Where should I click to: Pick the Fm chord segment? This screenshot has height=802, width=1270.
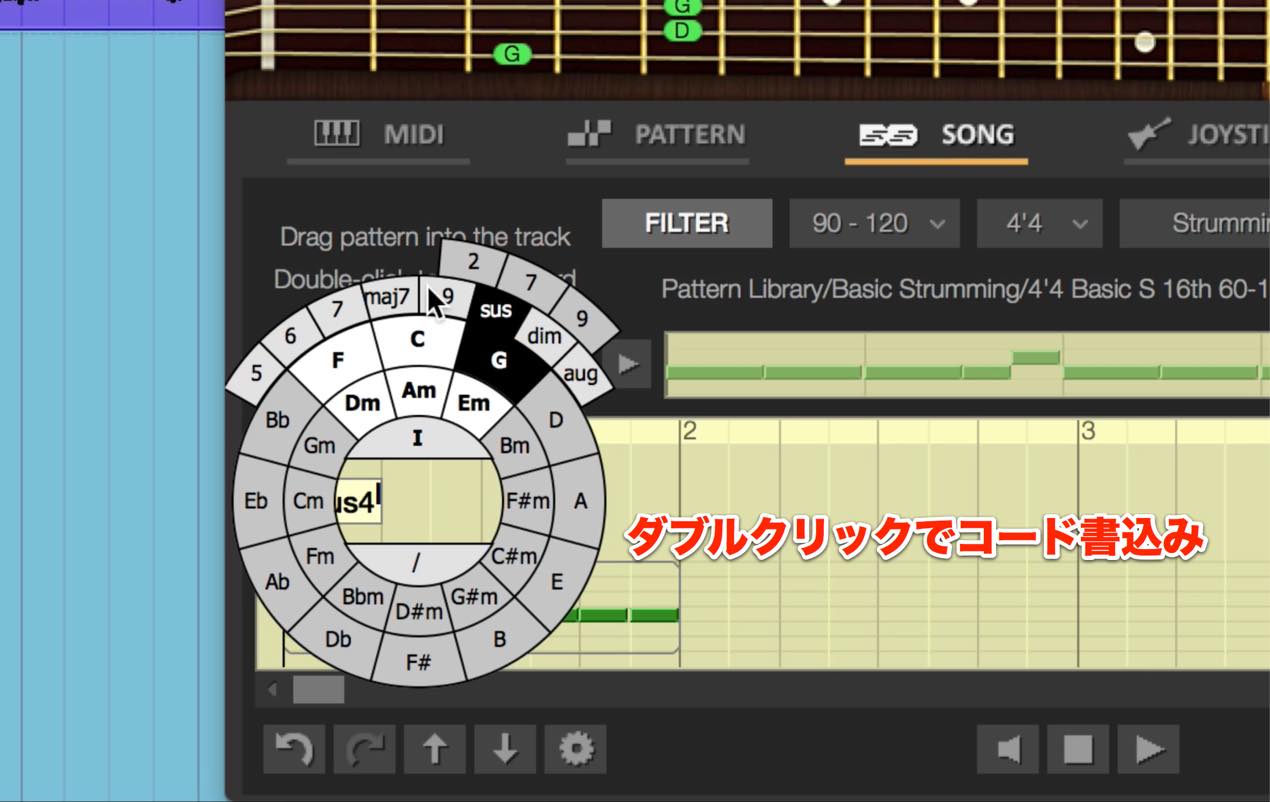pyautogui.click(x=319, y=556)
